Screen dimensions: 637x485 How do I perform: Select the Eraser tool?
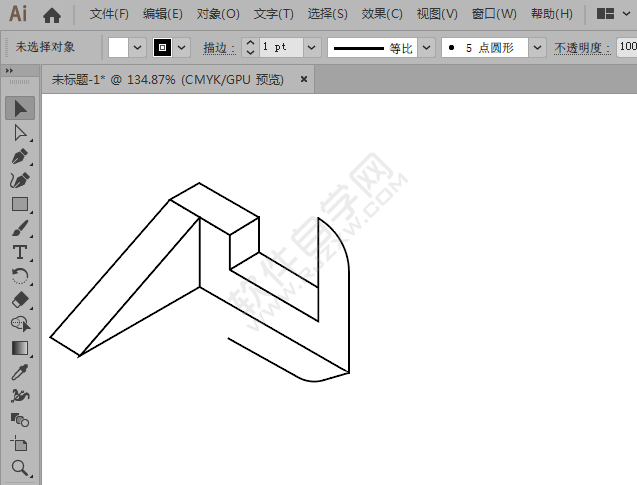(20, 300)
